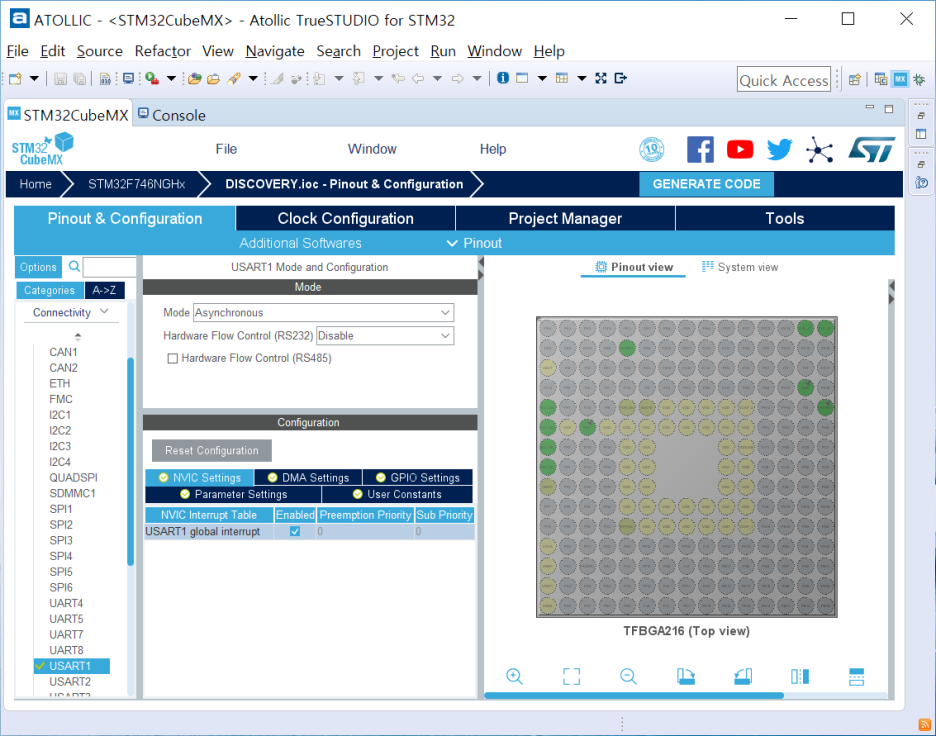Click the peripheral search input field
The height and width of the screenshot is (736, 936).
(109, 267)
